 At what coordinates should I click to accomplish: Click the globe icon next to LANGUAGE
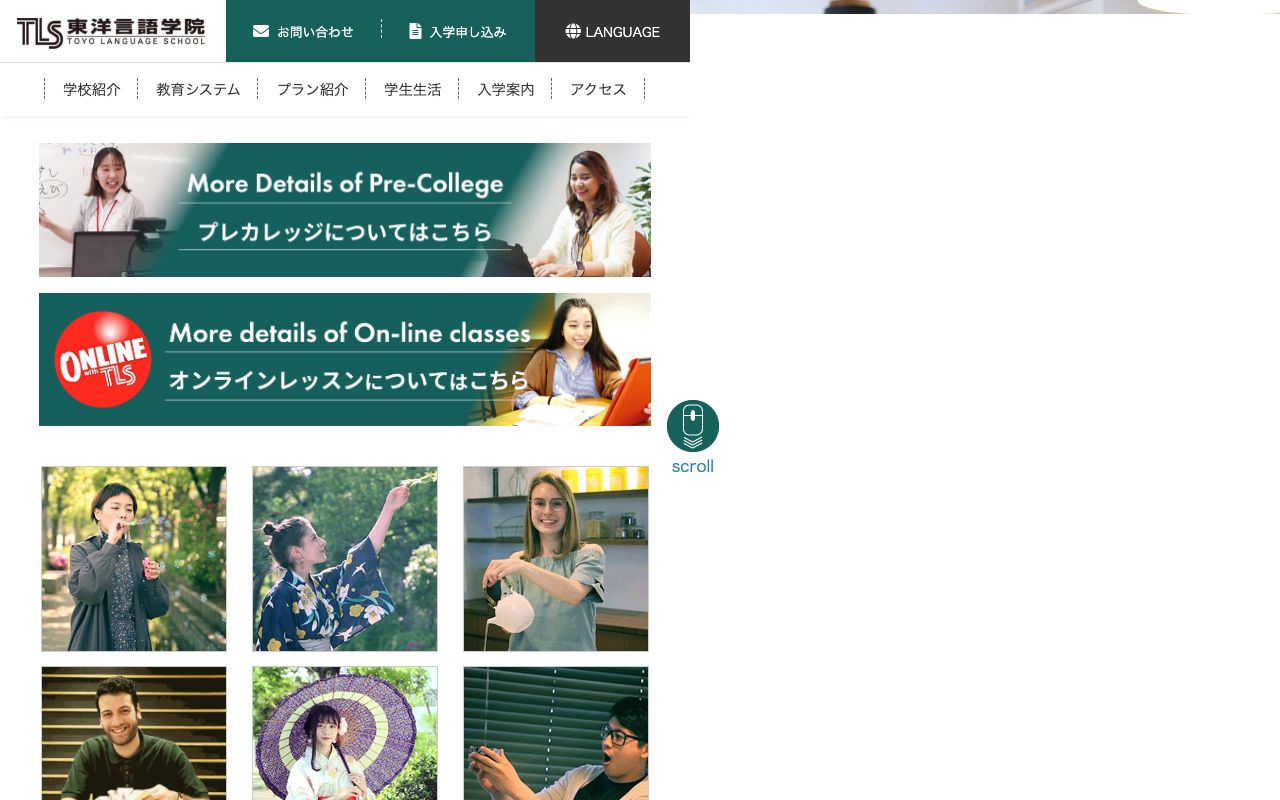(573, 31)
